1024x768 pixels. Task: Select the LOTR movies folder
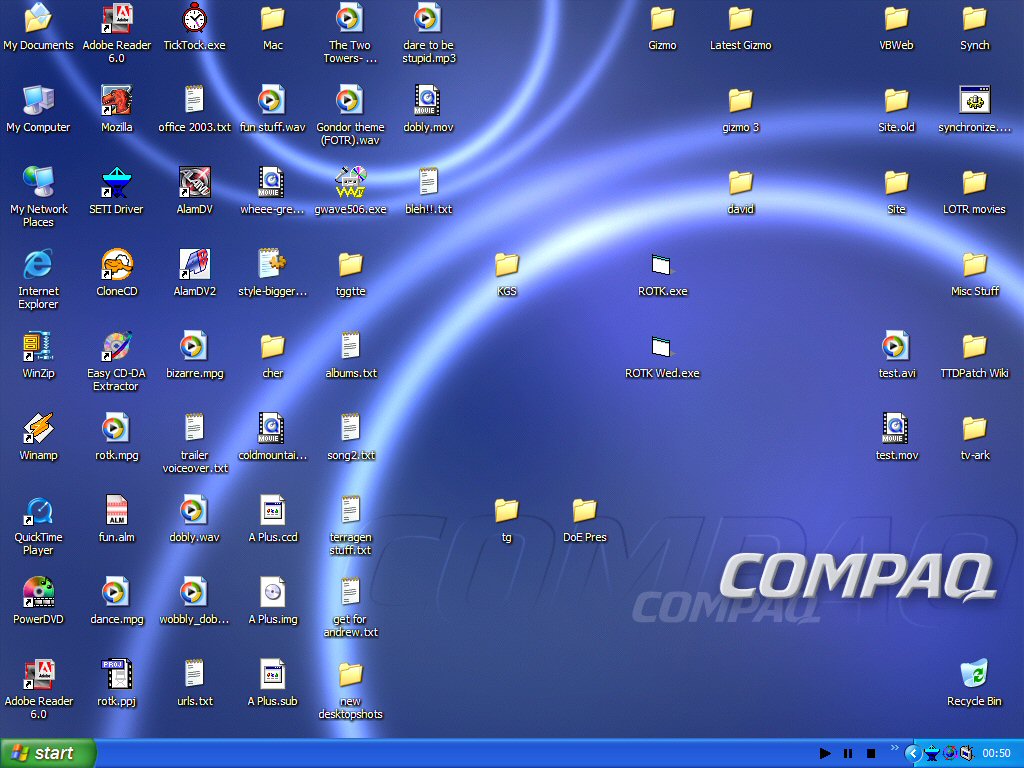pyautogui.click(x=974, y=183)
